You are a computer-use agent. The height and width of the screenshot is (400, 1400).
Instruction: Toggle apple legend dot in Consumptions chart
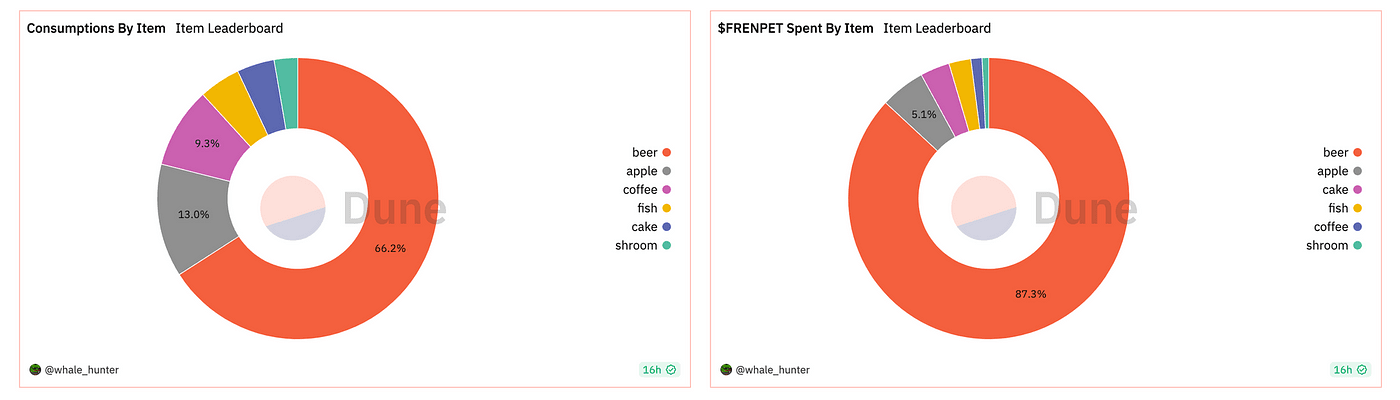pos(667,172)
